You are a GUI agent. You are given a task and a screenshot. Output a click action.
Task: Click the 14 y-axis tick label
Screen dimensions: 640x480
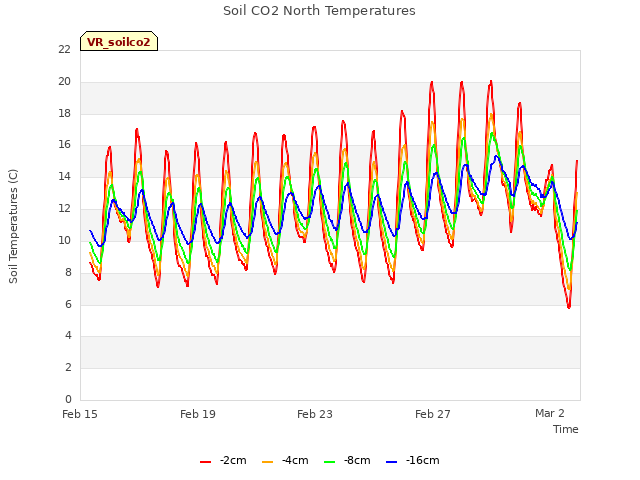[x=64, y=177]
